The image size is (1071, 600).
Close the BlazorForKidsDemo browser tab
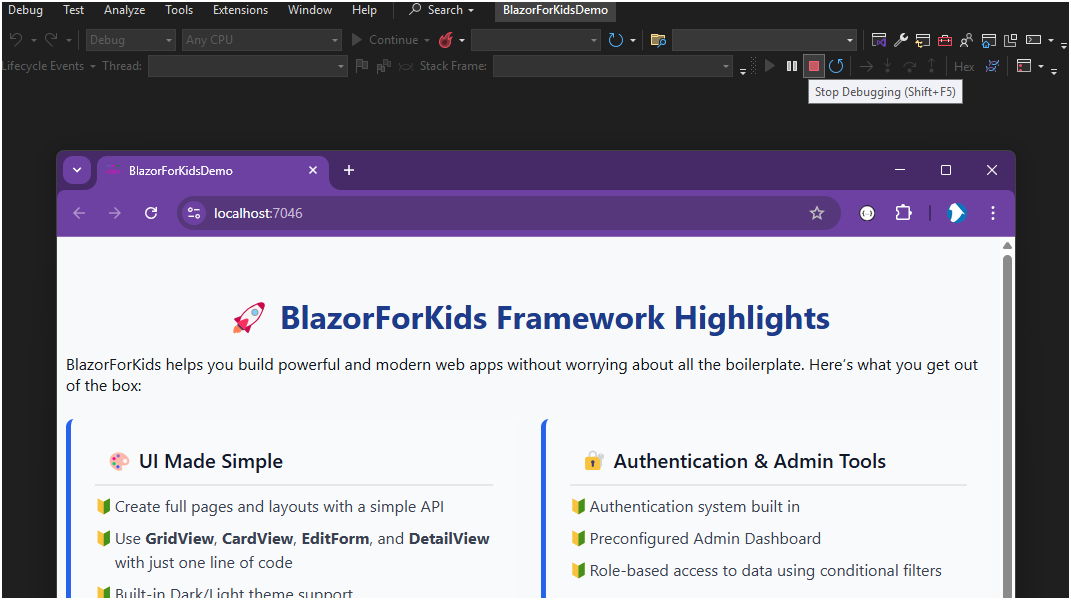[x=313, y=170]
